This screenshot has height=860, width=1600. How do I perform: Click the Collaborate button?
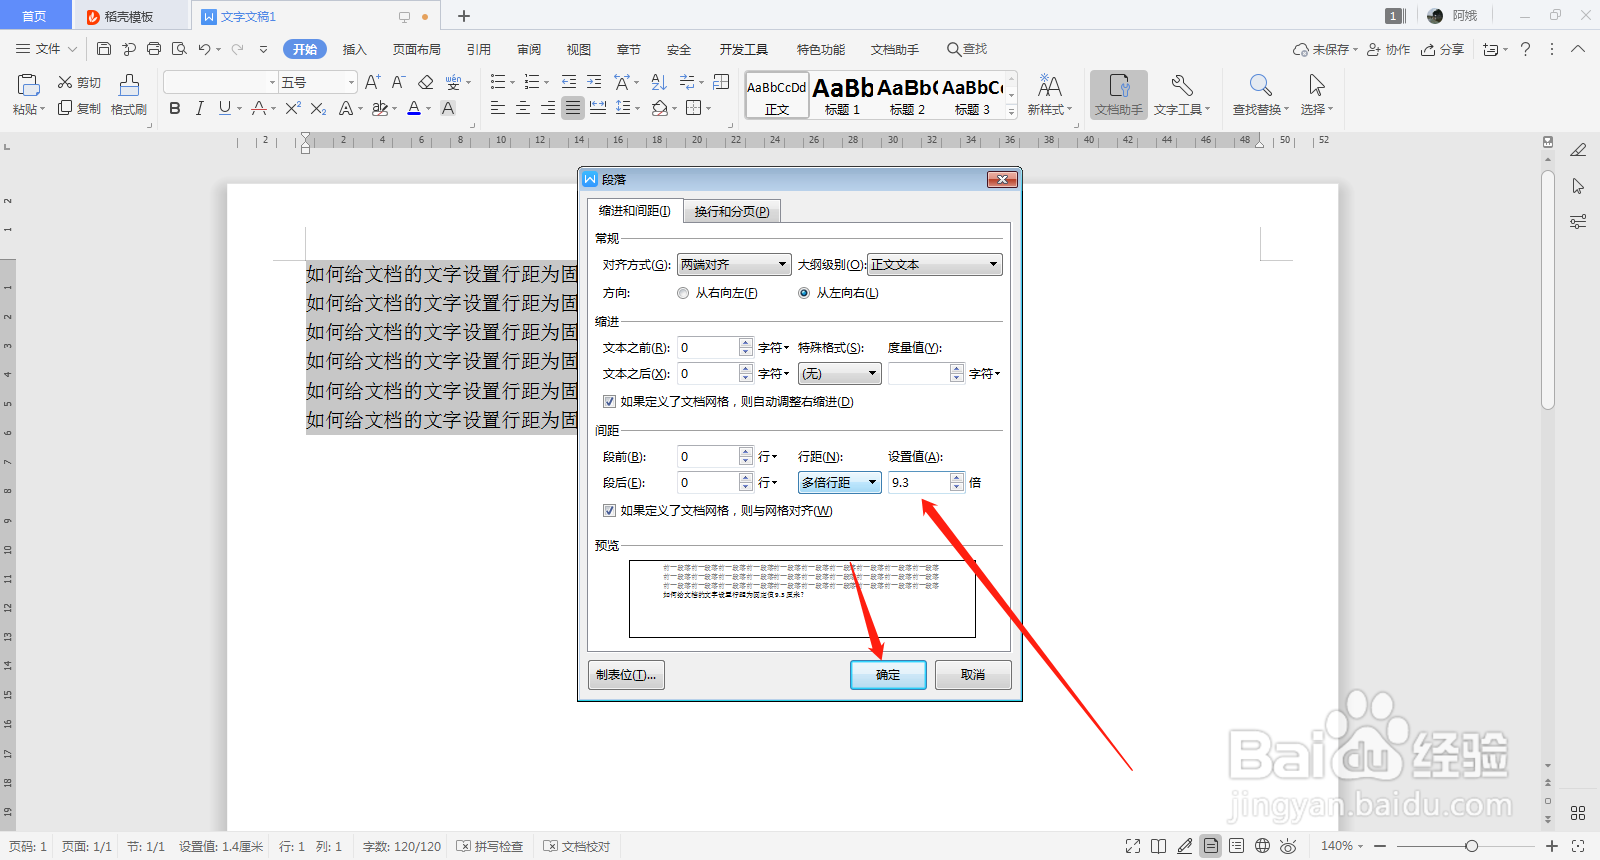(x=1388, y=49)
